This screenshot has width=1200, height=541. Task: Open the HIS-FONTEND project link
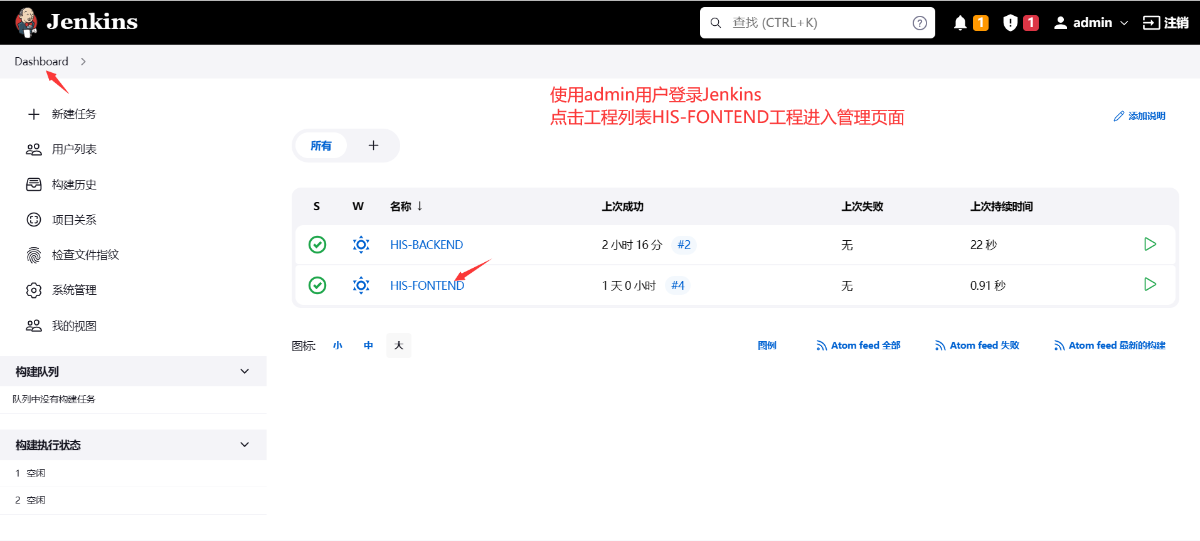point(427,286)
